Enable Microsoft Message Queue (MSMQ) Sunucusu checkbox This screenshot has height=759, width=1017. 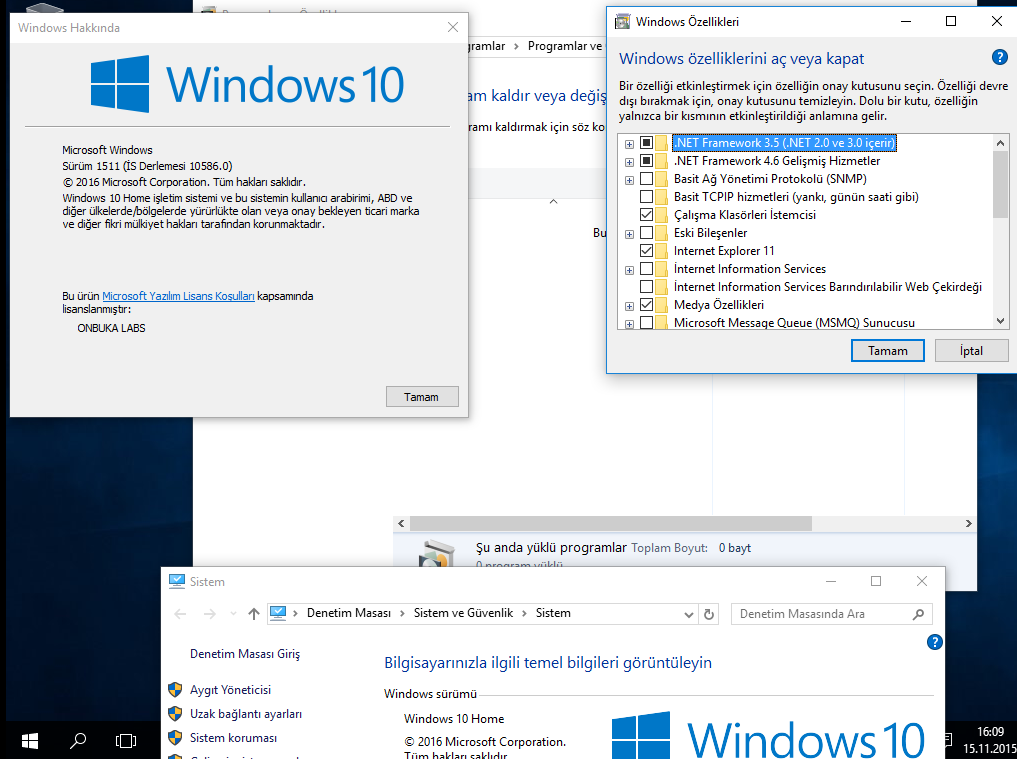[x=647, y=322]
